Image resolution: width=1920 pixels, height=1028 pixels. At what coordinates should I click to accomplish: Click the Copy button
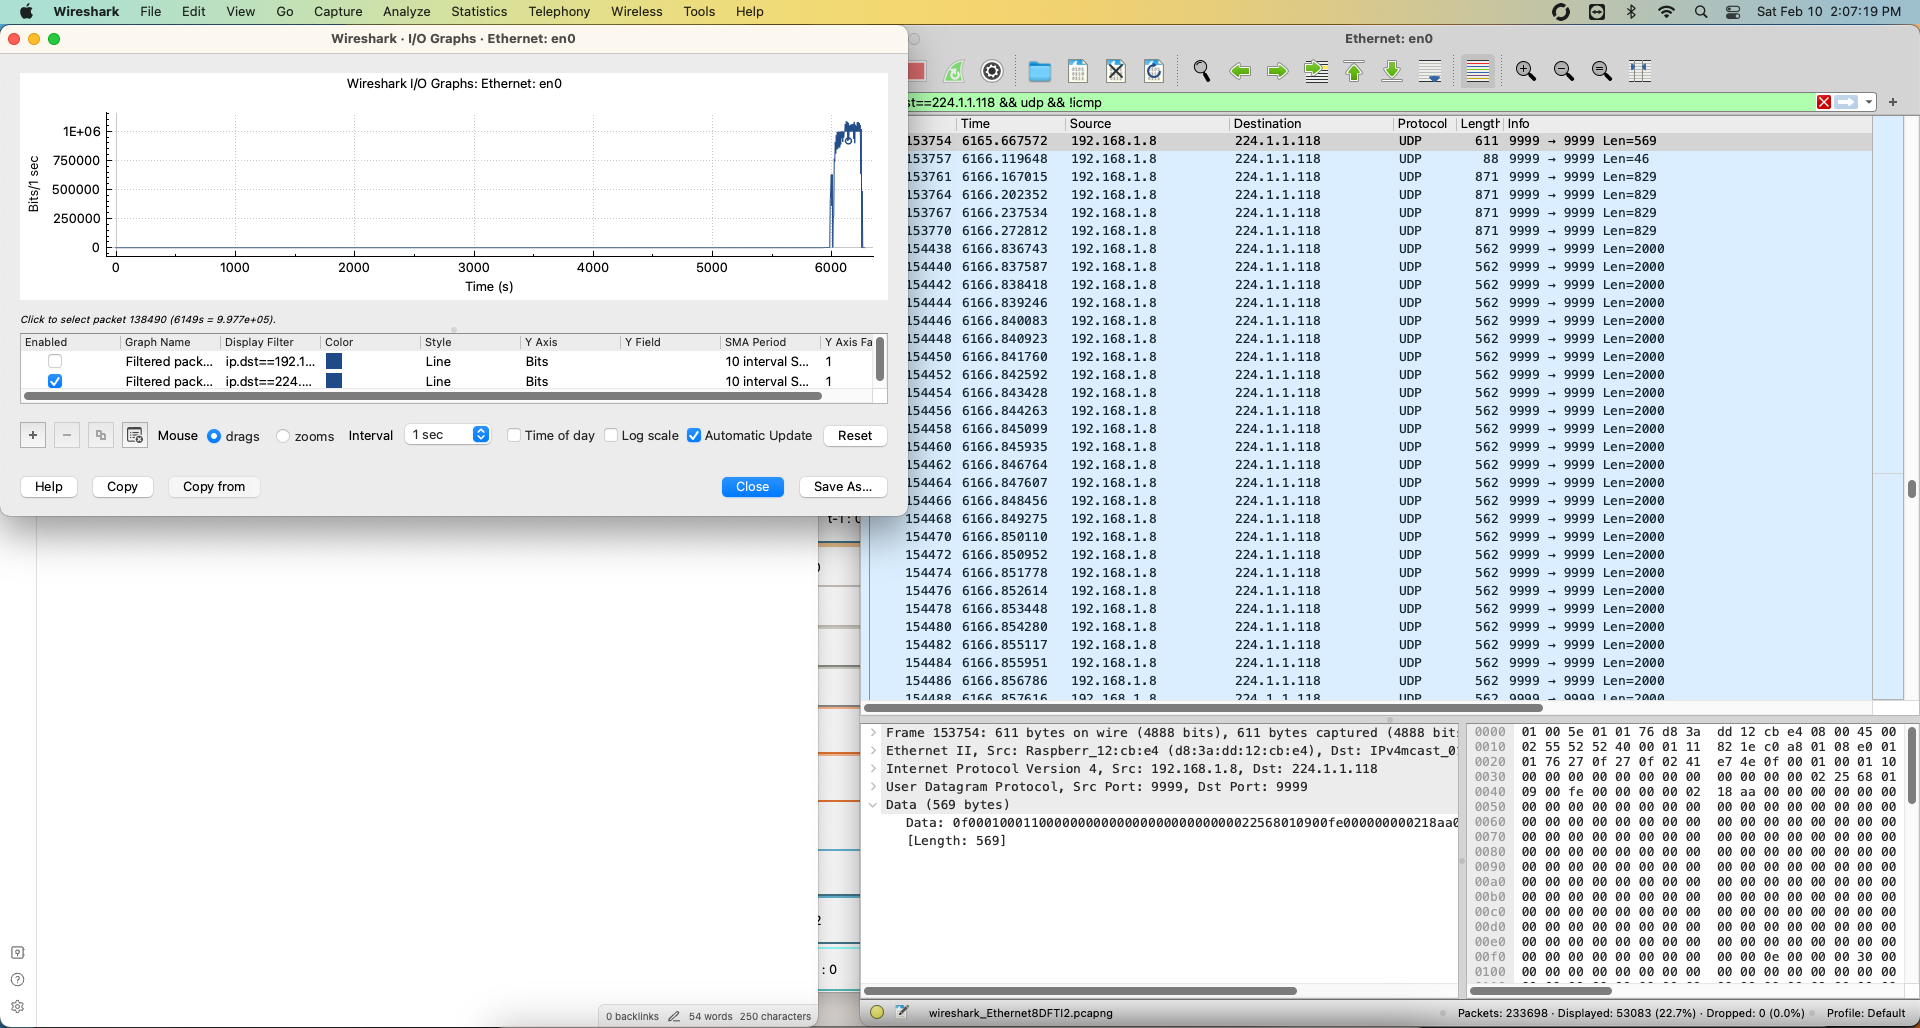coord(122,486)
